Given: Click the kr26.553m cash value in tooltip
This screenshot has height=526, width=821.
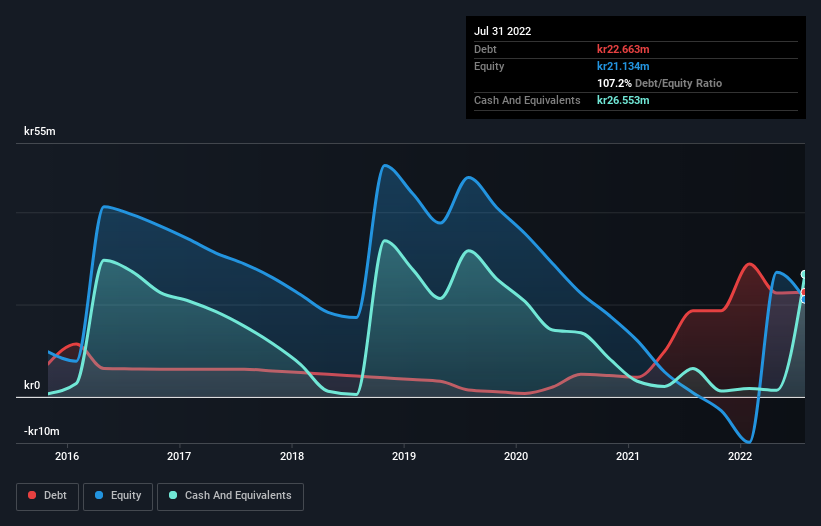Looking at the screenshot, I should point(624,101).
